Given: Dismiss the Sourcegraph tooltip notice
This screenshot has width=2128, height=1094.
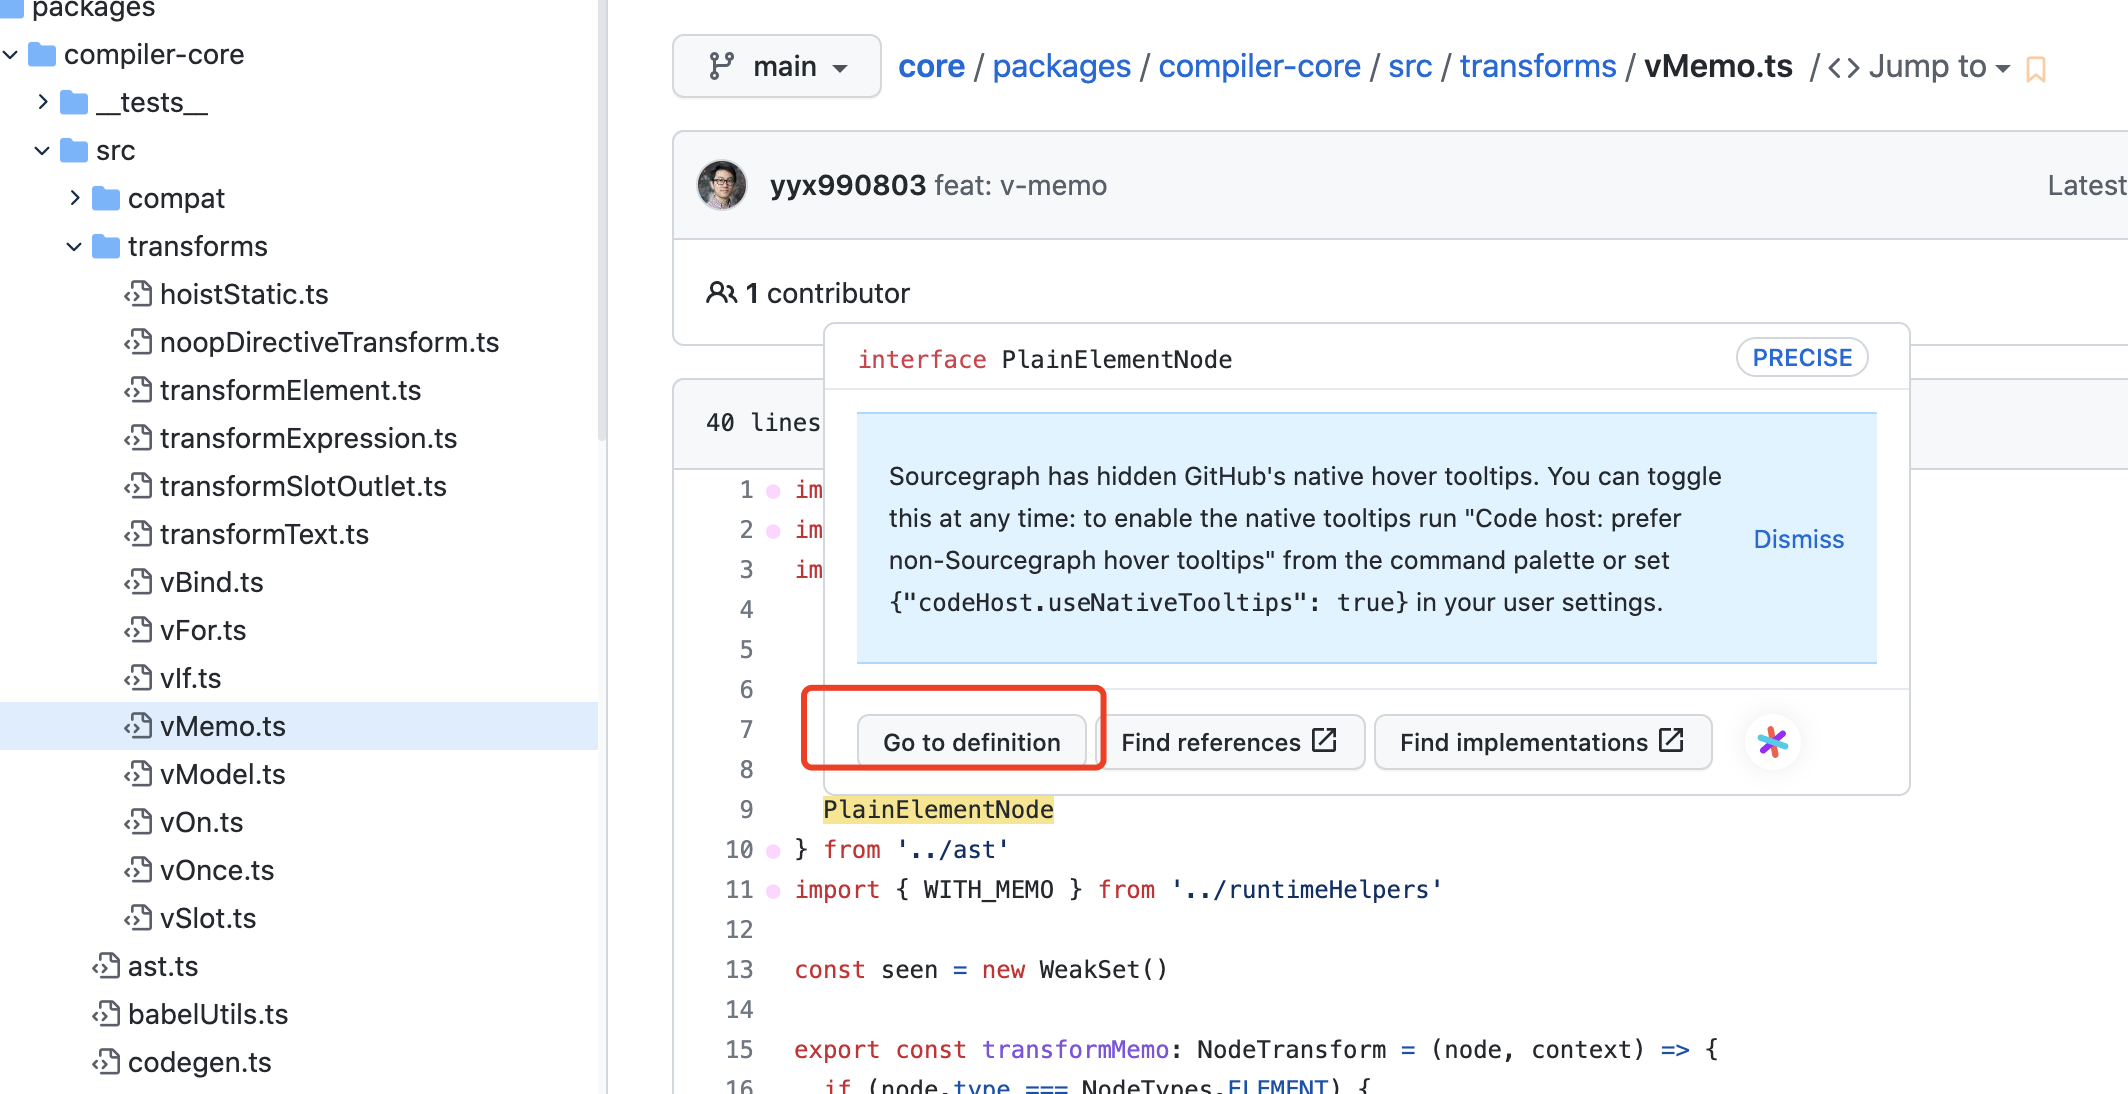Looking at the screenshot, I should coord(1798,539).
